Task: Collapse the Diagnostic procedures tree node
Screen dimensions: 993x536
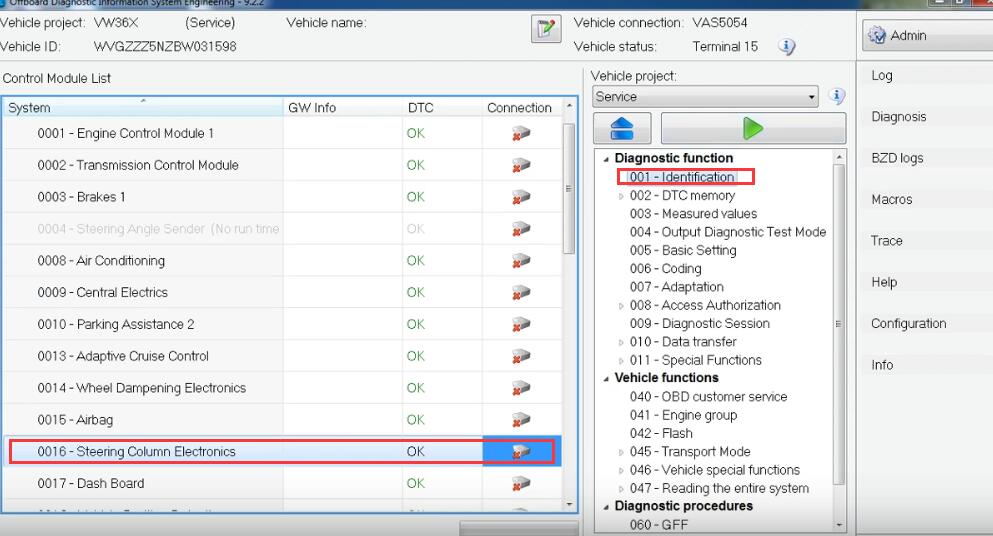Action: [x=606, y=507]
